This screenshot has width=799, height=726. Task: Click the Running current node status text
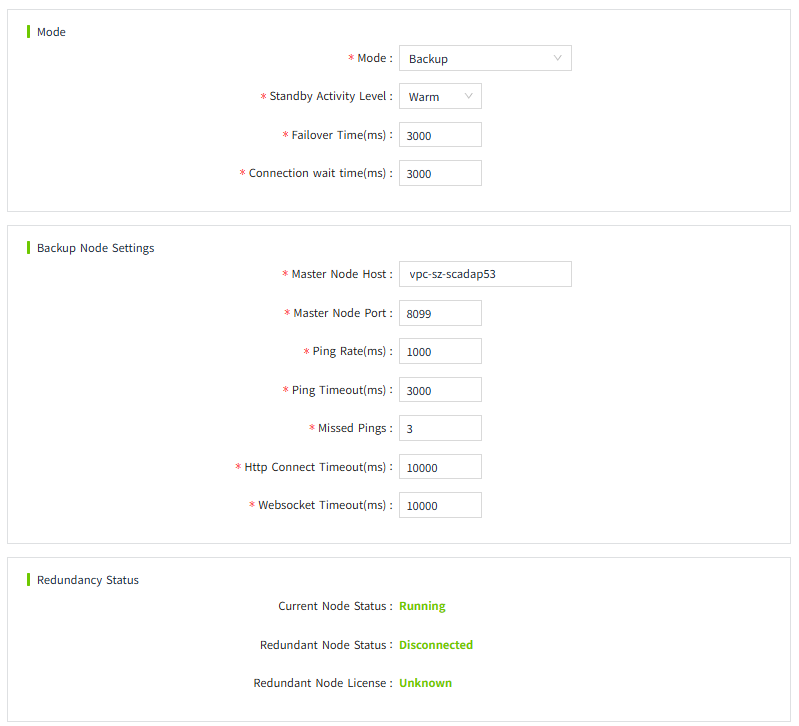[x=422, y=606]
